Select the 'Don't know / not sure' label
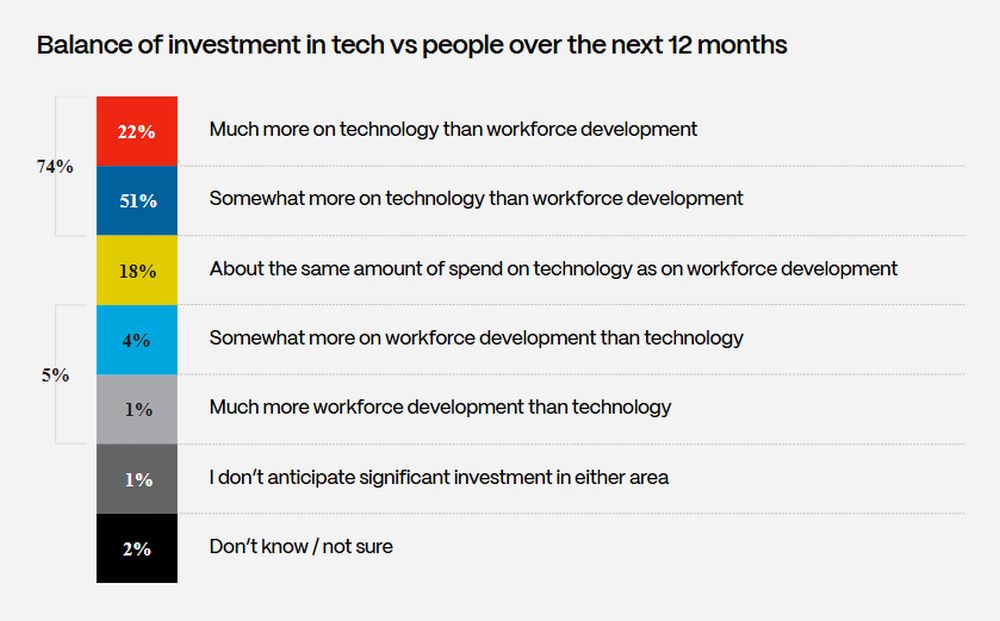The width and height of the screenshot is (1000, 621). 301,546
